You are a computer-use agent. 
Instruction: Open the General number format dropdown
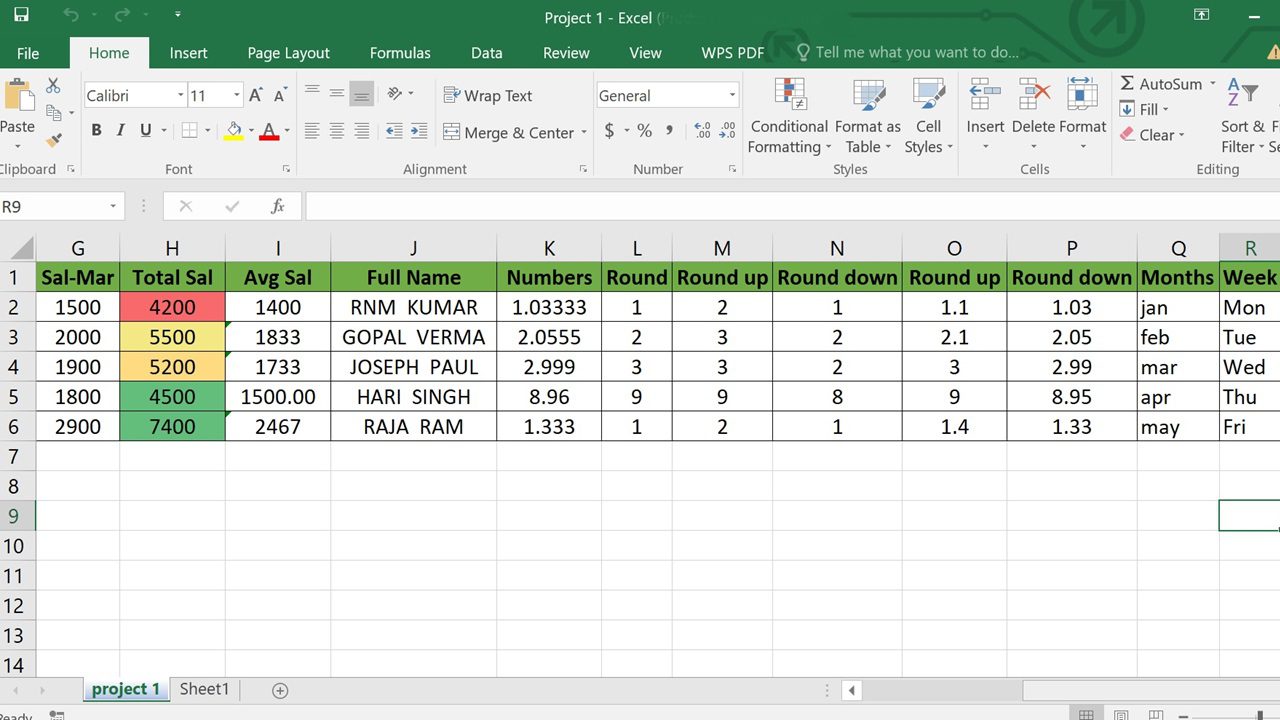coord(732,96)
